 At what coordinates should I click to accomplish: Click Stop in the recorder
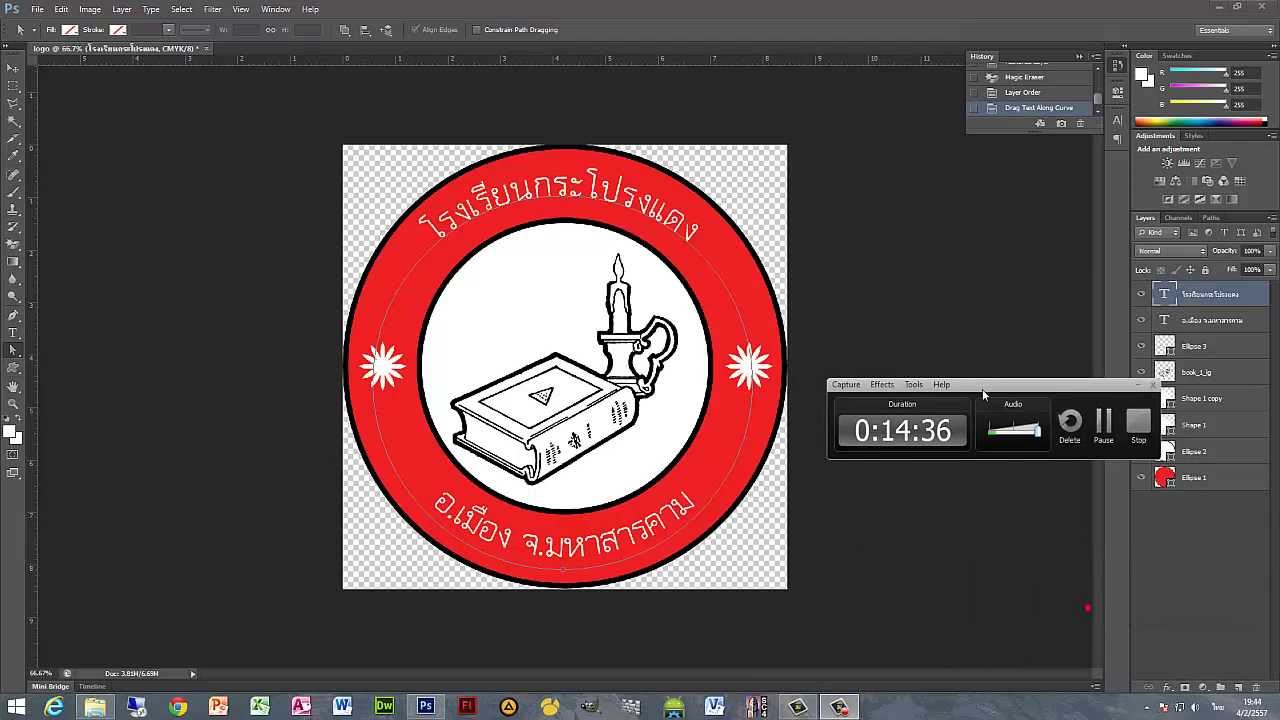(1138, 427)
